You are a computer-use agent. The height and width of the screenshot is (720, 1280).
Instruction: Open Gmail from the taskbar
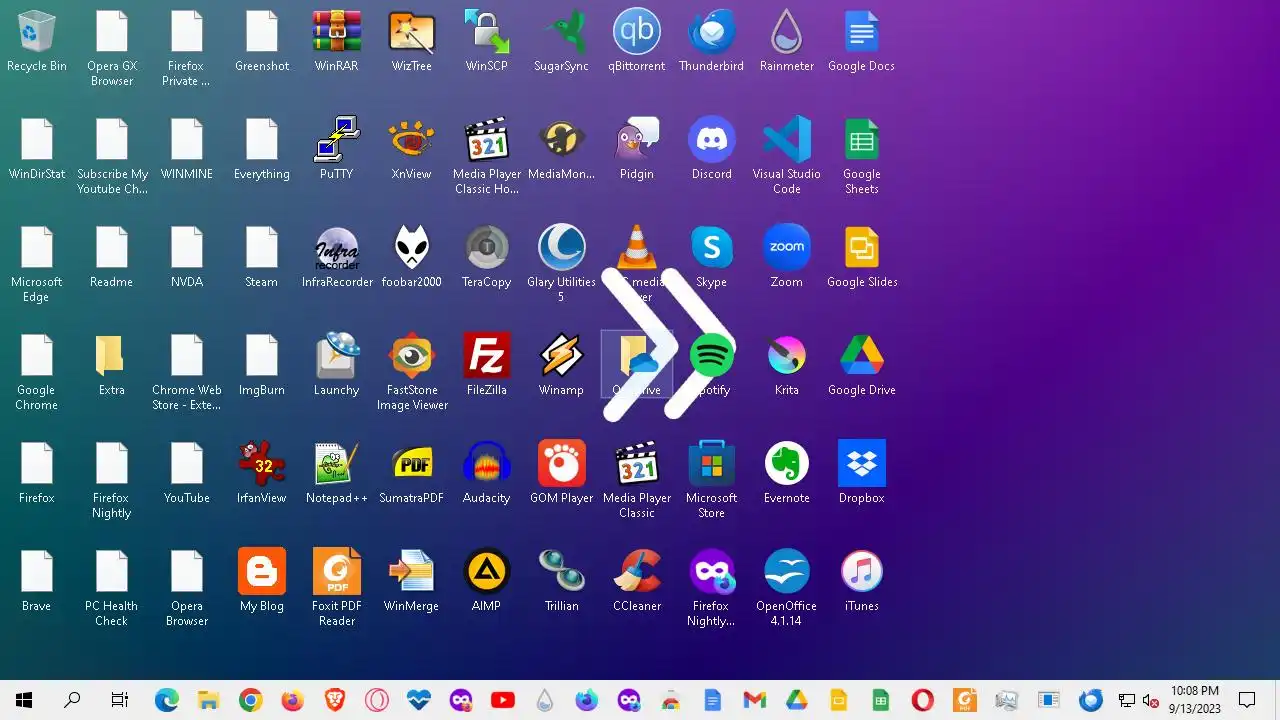tap(754, 700)
